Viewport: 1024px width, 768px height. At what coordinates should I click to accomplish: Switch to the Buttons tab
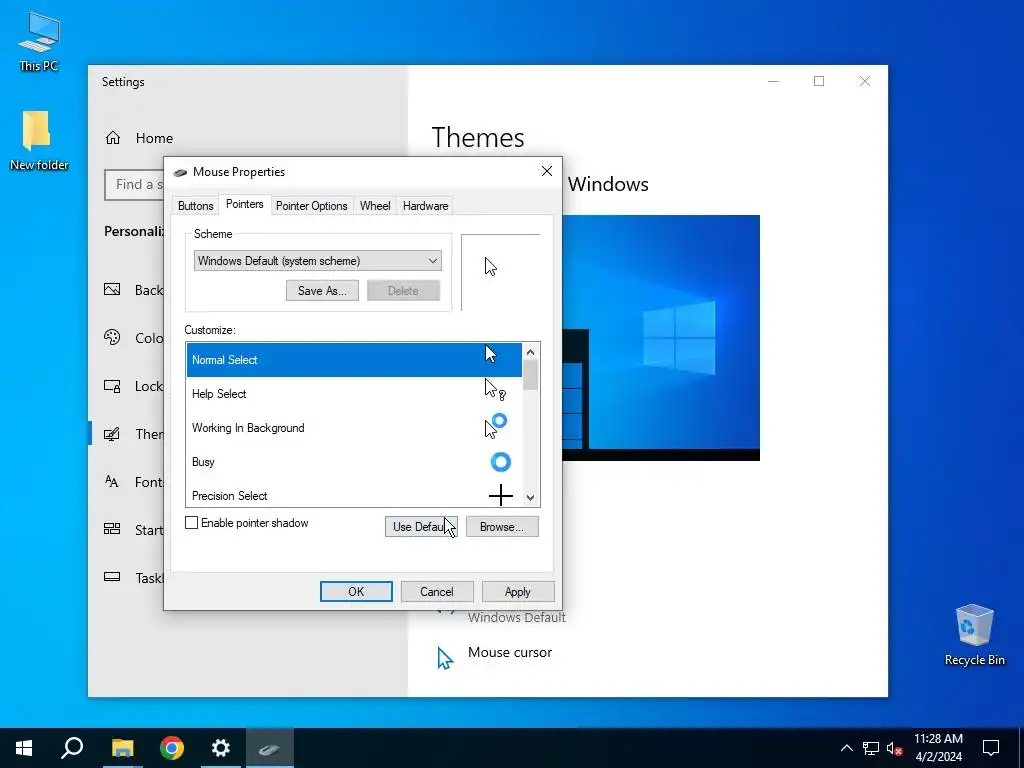[195, 206]
